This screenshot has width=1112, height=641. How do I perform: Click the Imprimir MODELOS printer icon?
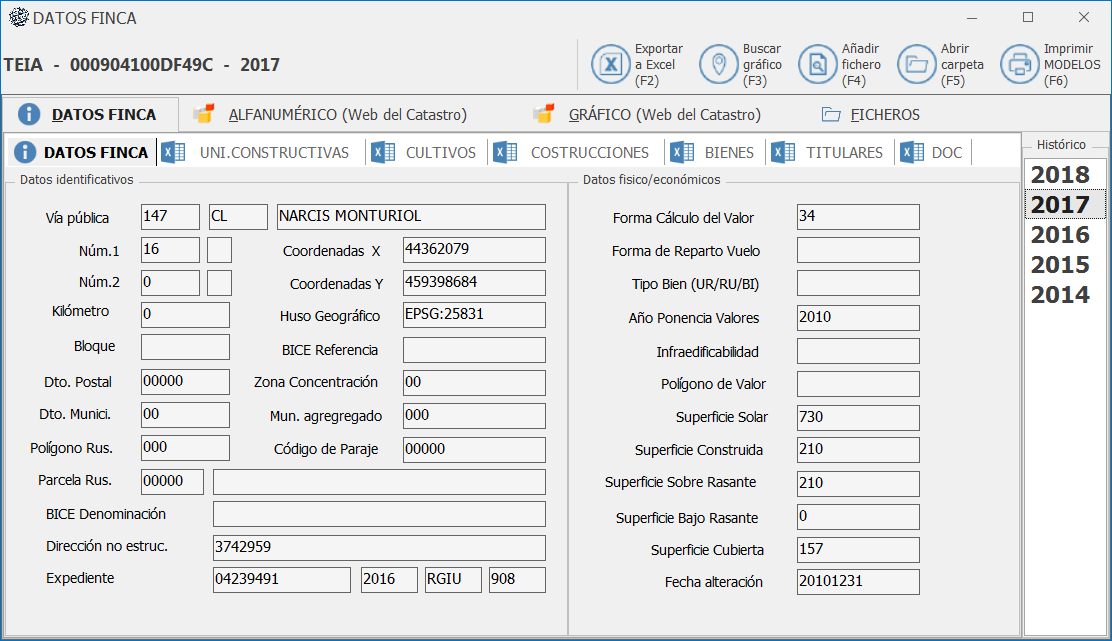tap(1020, 65)
